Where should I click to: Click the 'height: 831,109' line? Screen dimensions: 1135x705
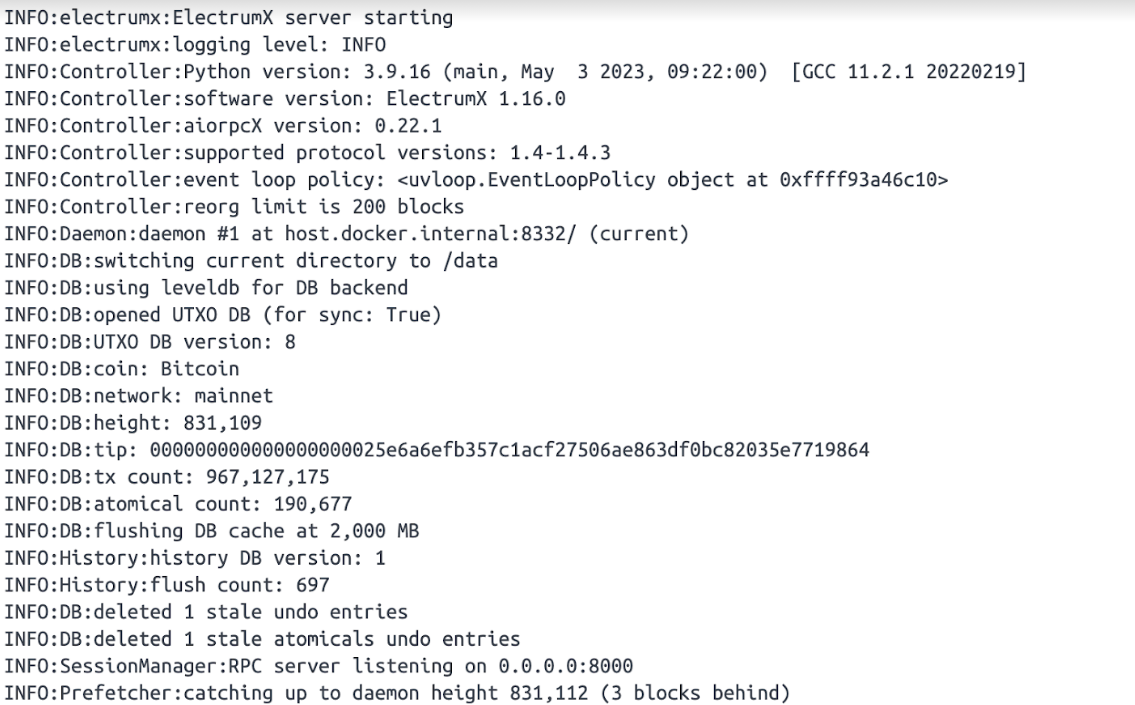tap(133, 423)
